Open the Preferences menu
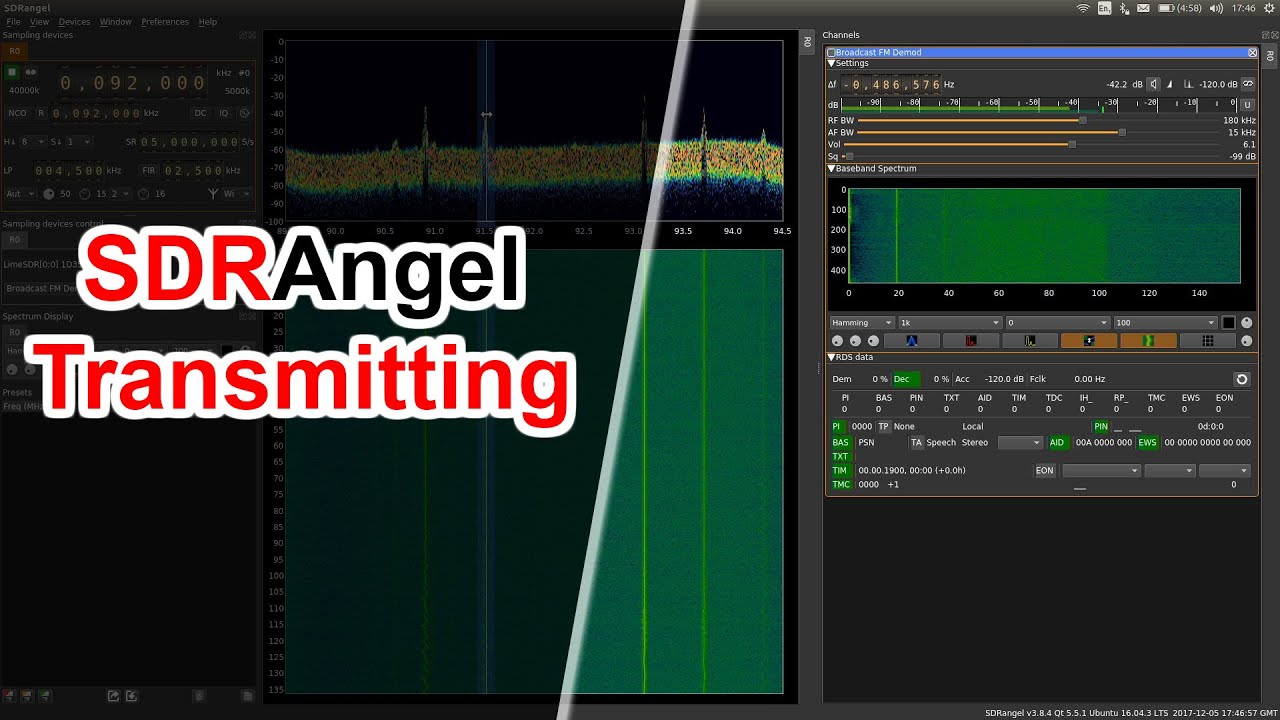Viewport: 1280px width, 720px height. tap(164, 22)
